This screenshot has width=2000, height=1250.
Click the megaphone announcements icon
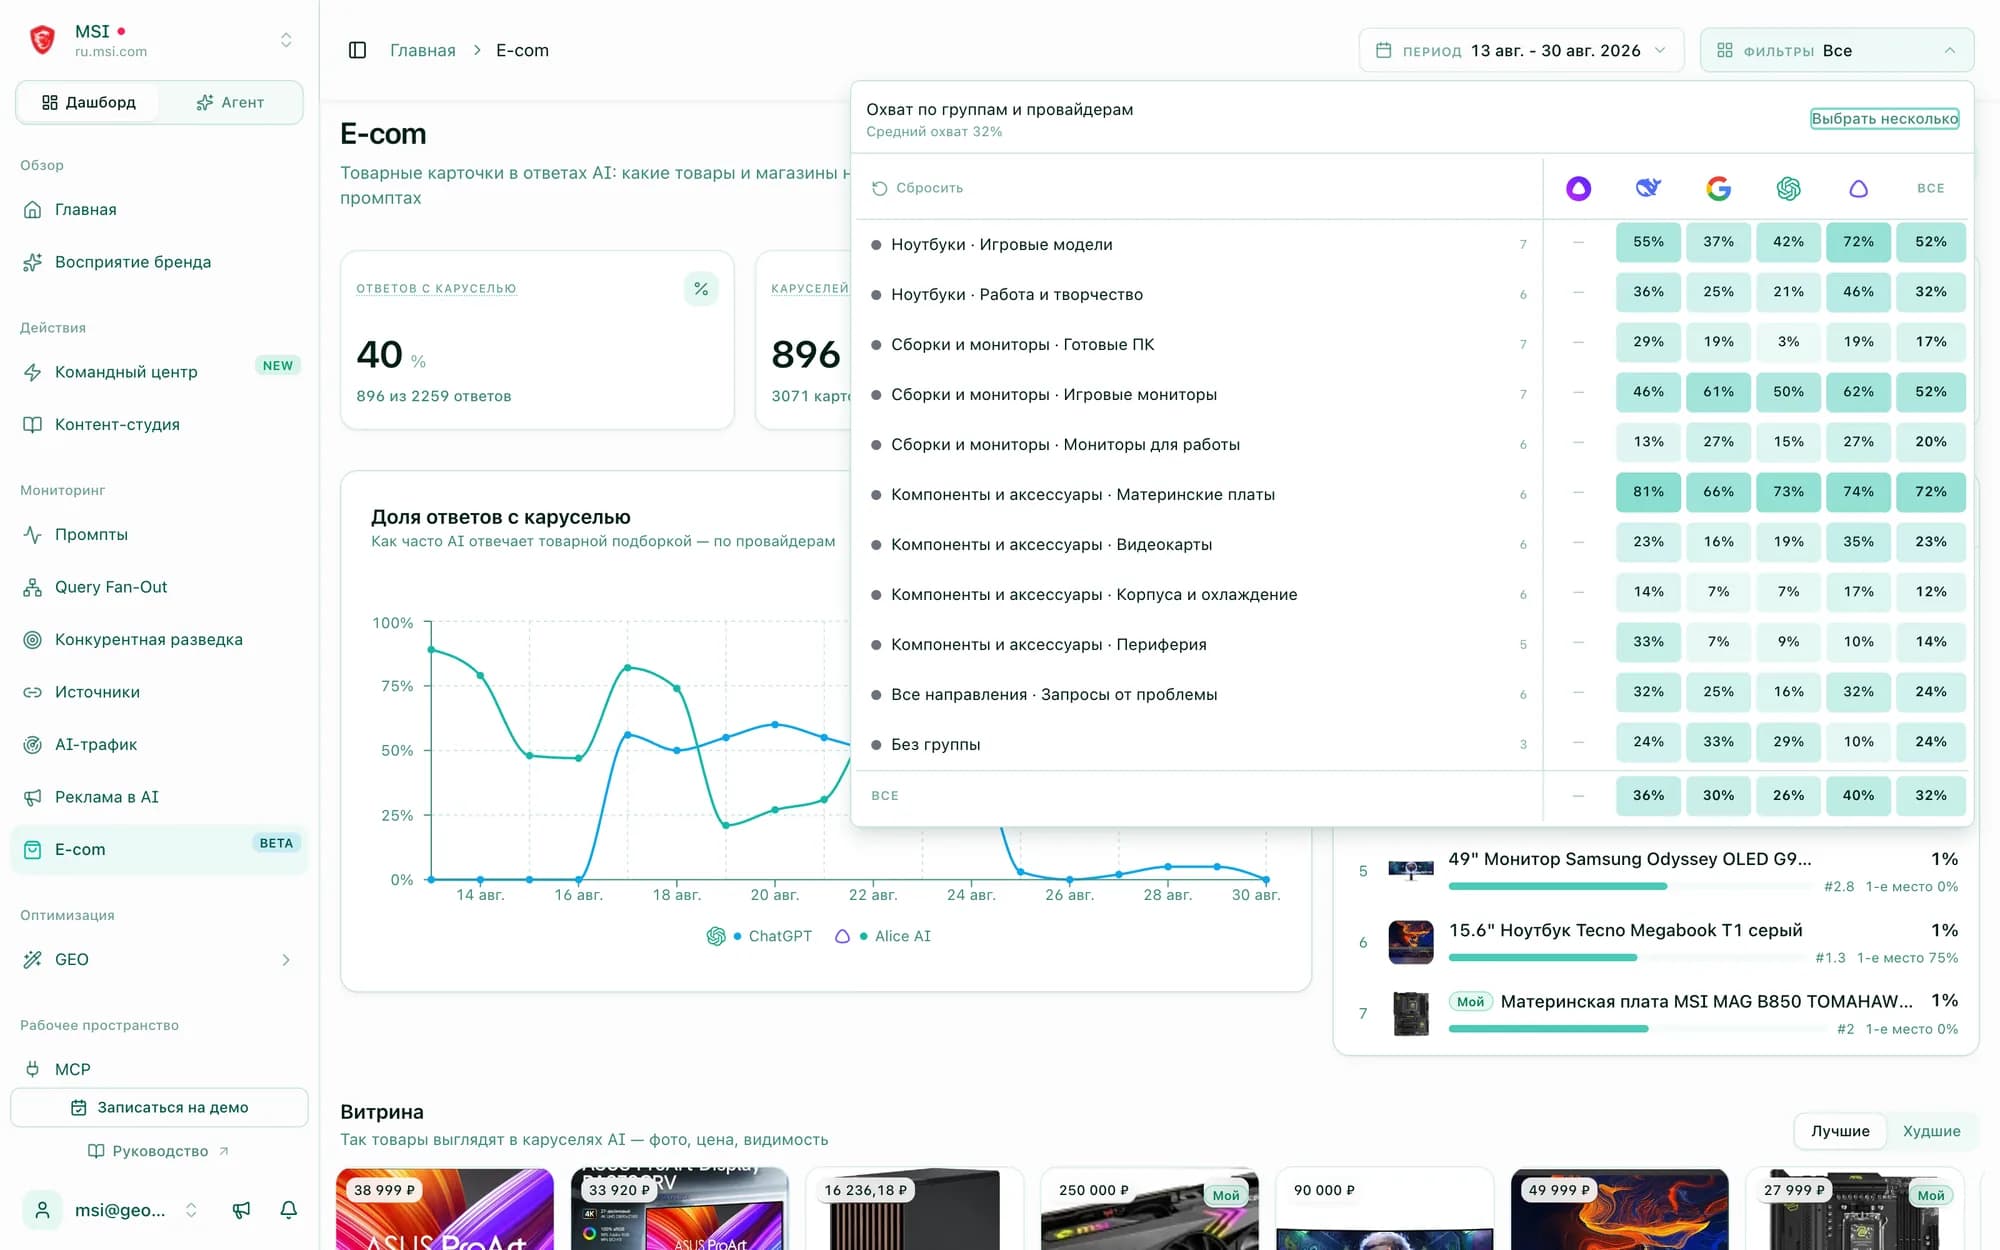[x=241, y=1210]
